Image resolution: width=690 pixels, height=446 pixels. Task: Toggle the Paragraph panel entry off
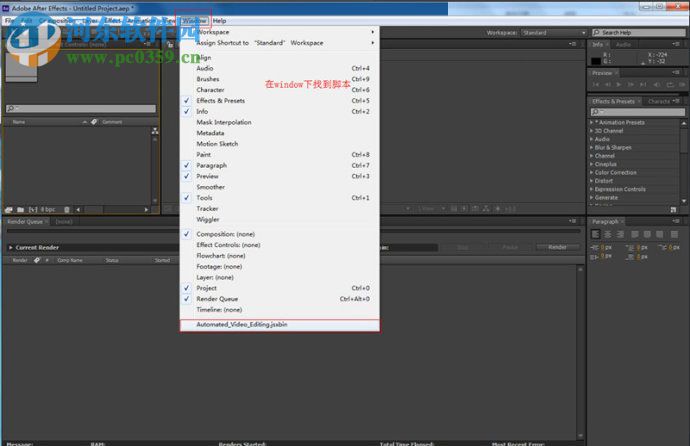280,165
